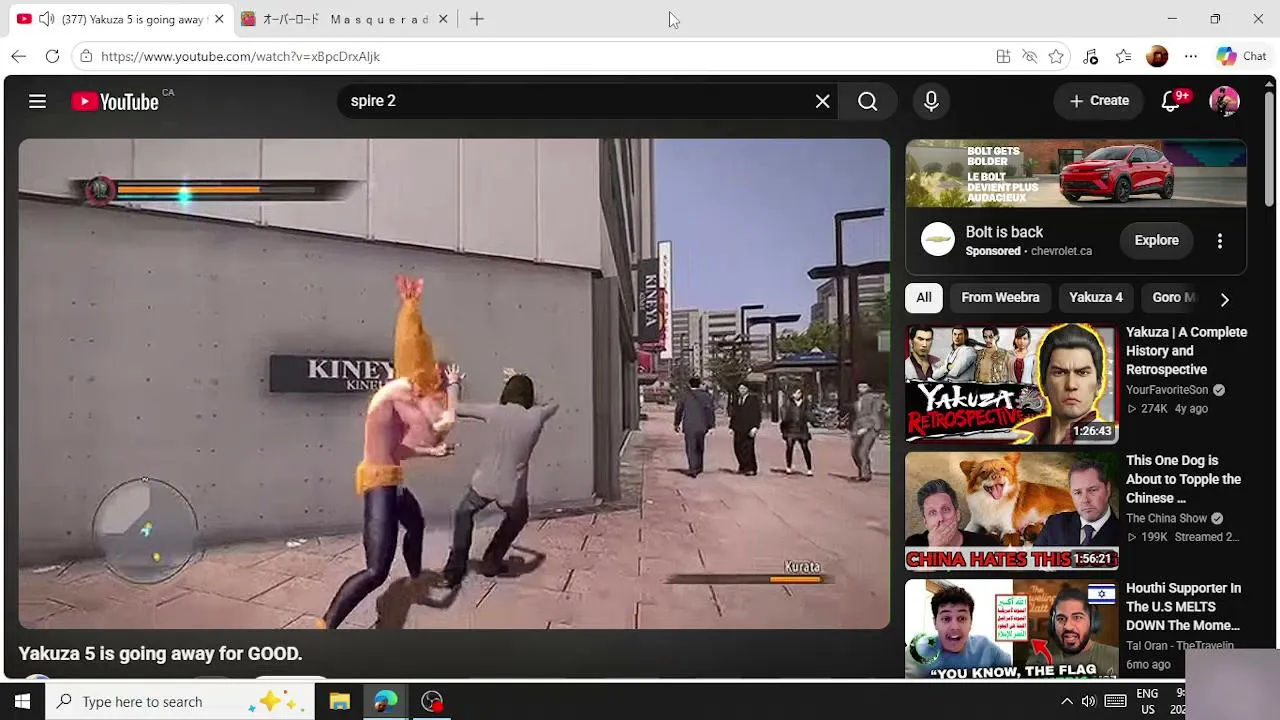The image size is (1280, 720).
Task: Go to the YouTube home logo
Action: click(115, 101)
